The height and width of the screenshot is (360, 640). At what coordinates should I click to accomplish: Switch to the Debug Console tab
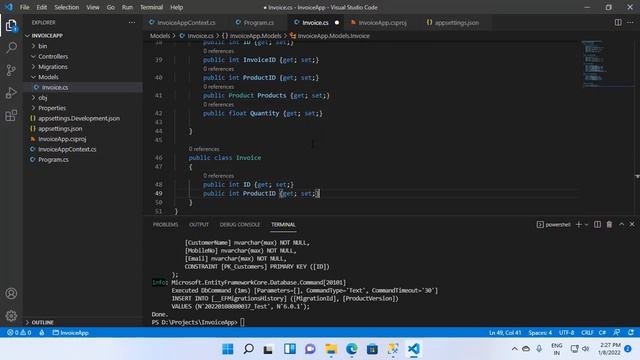pyautogui.click(x=240, y=224)
